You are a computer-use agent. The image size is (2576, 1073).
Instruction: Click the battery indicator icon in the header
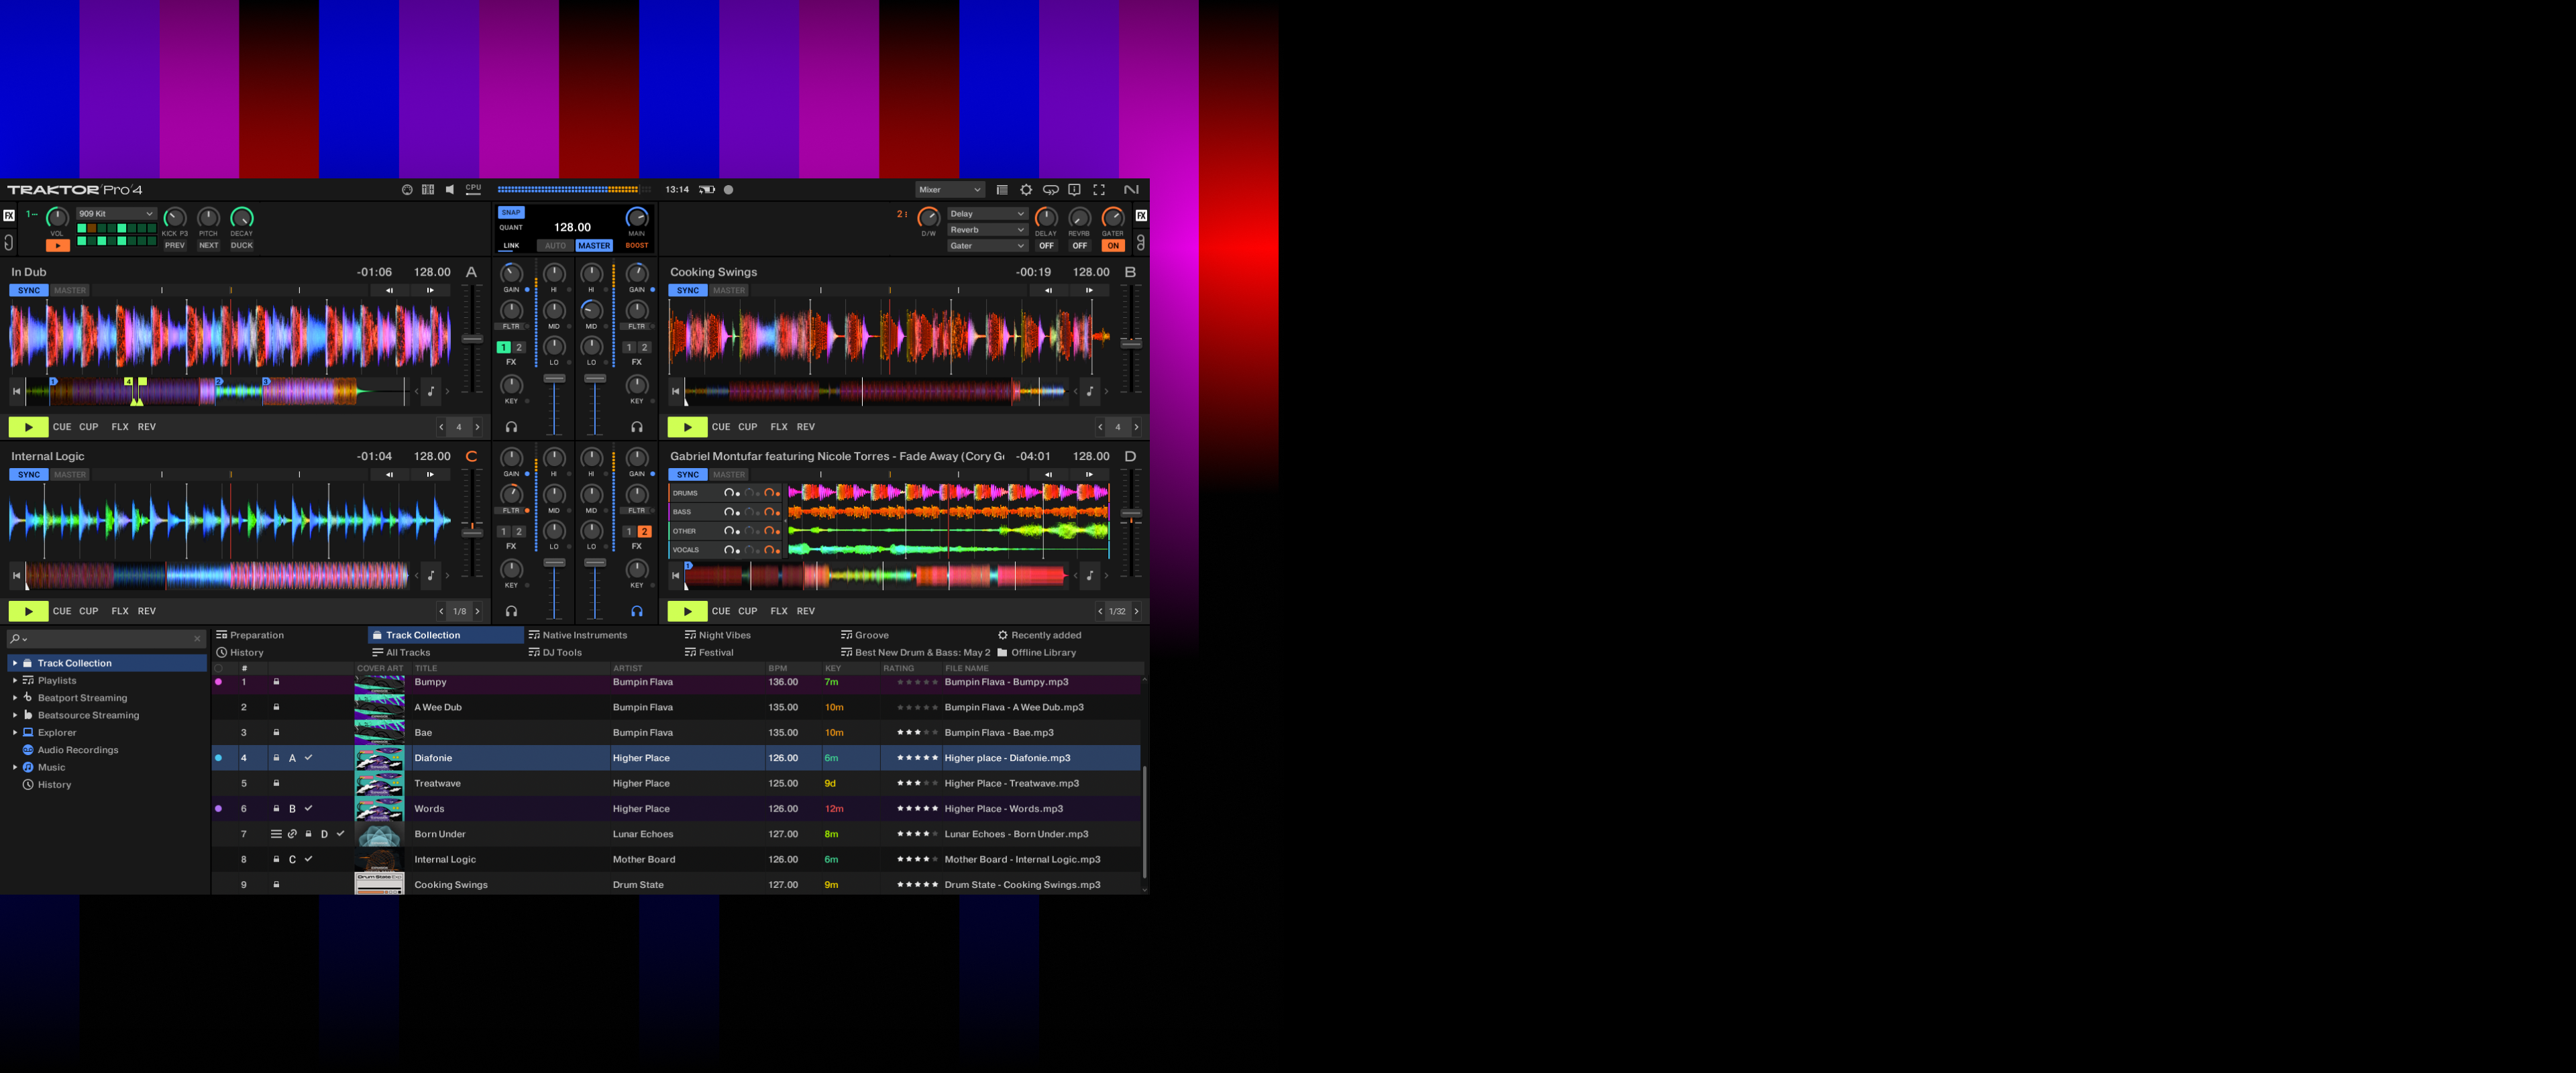coord(707,190)
